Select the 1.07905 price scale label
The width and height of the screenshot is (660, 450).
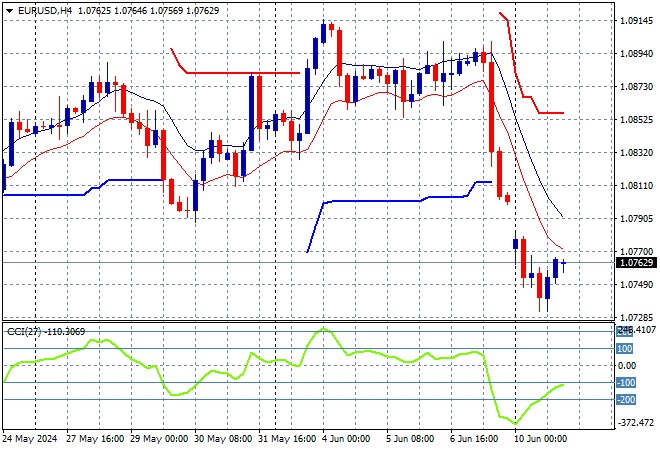637,218
